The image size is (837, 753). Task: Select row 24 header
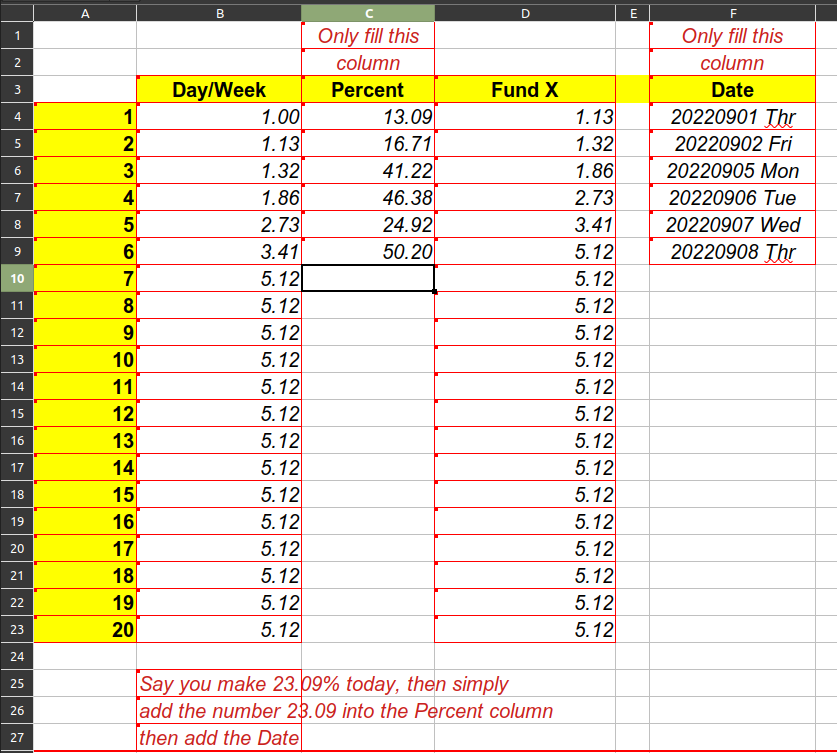[17, 656]
